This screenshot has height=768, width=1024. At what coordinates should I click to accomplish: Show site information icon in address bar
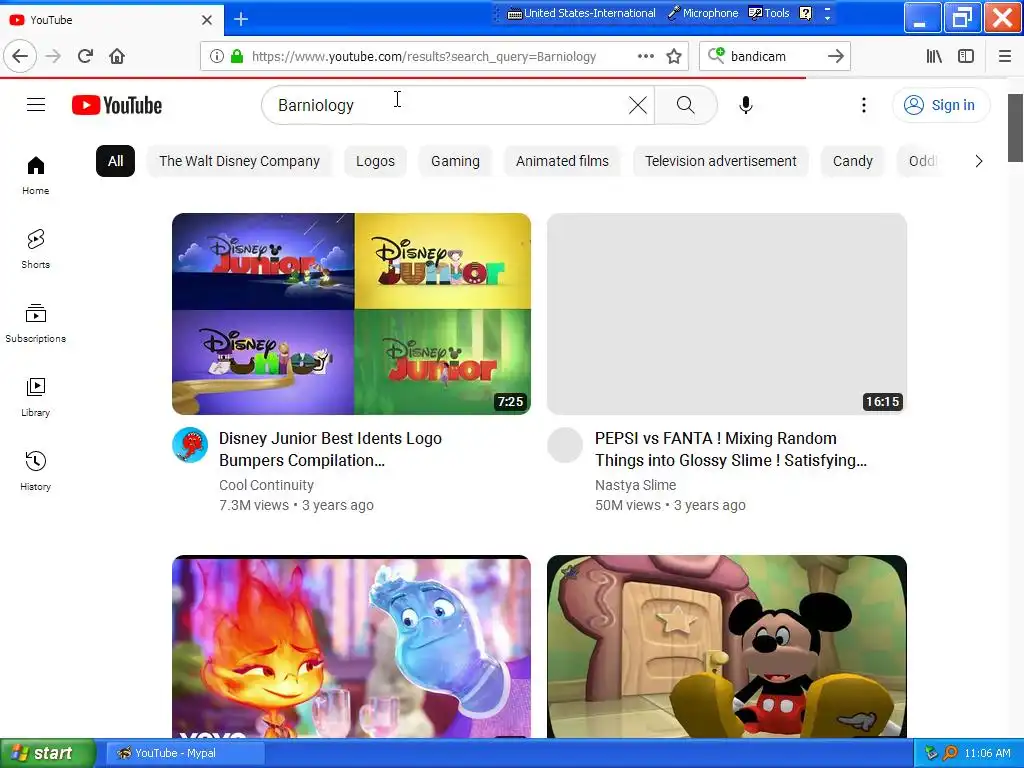click(216, 56)
